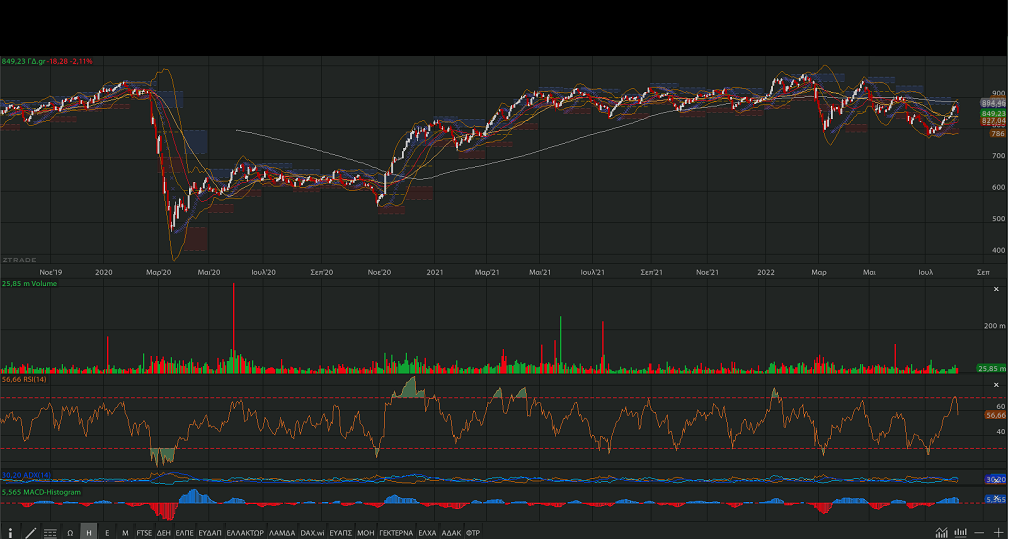Viewport: 1009px width, 539px height.
Task: Select the line drawing tool
Action: [x=31, y=532]
